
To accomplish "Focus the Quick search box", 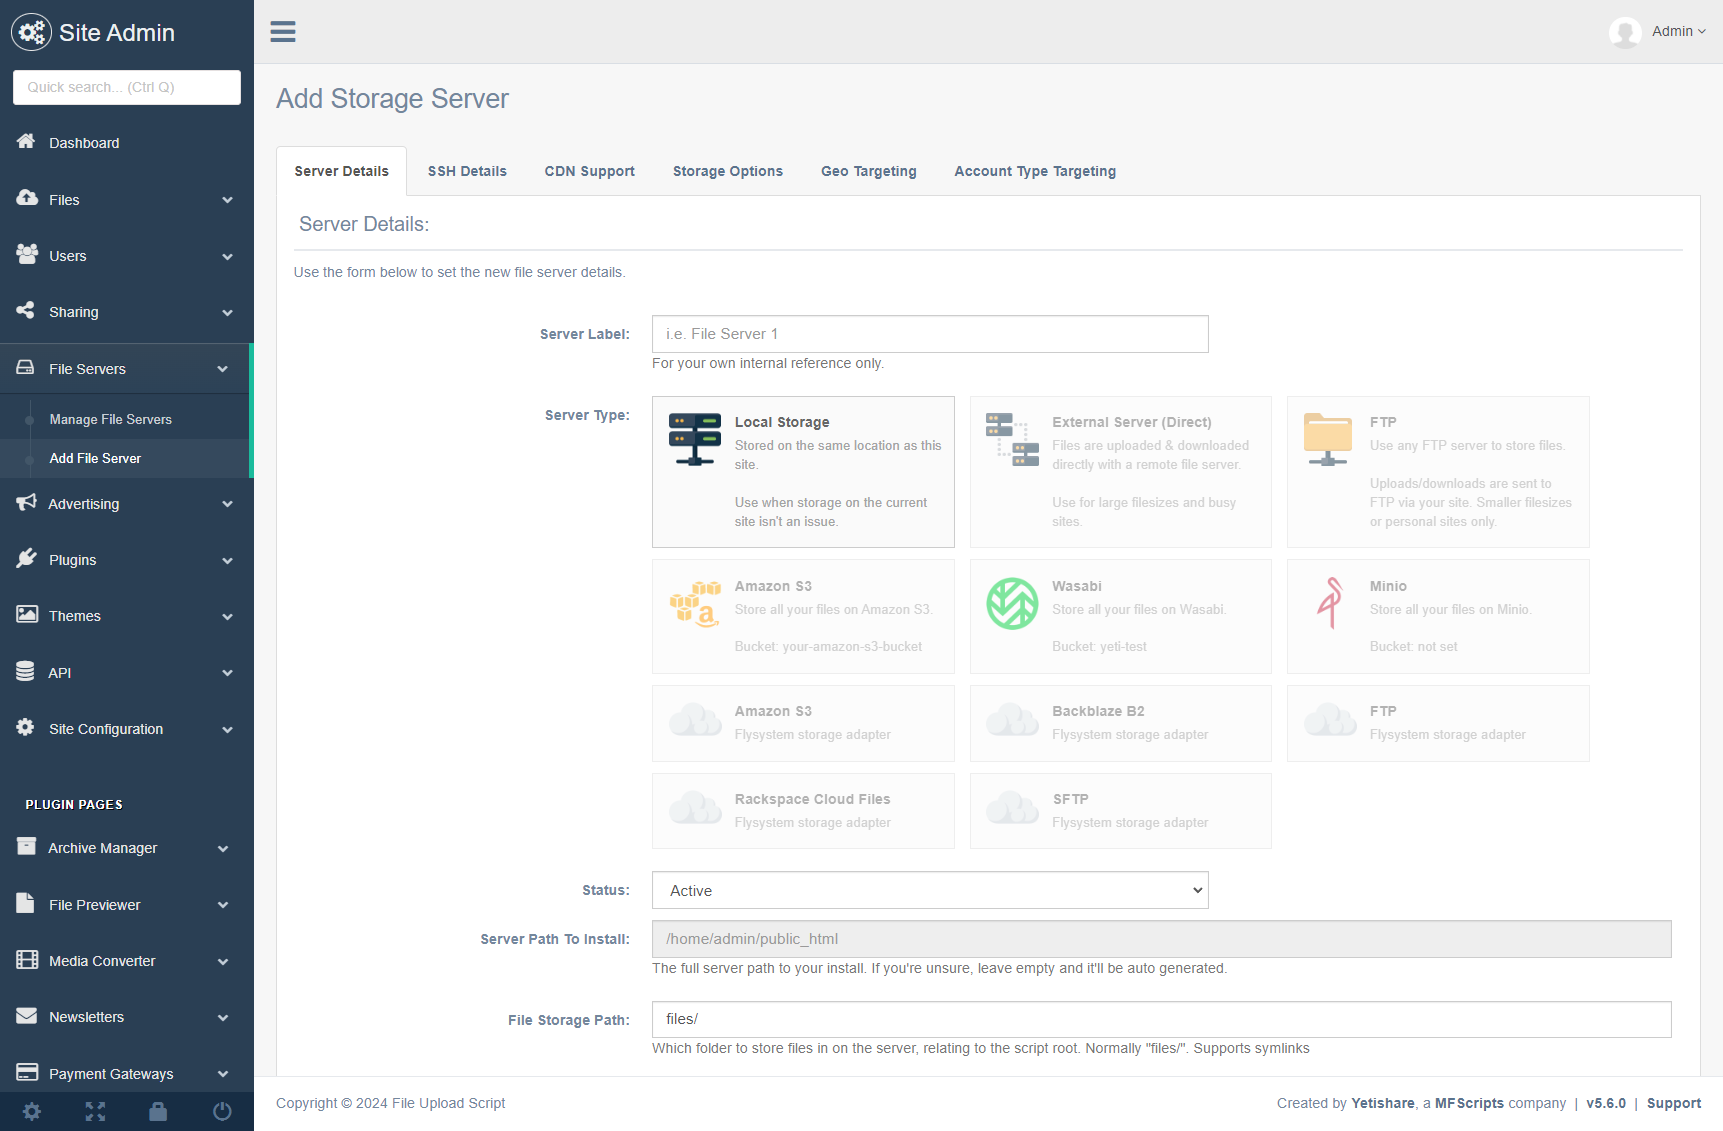I will coord(127,87).
